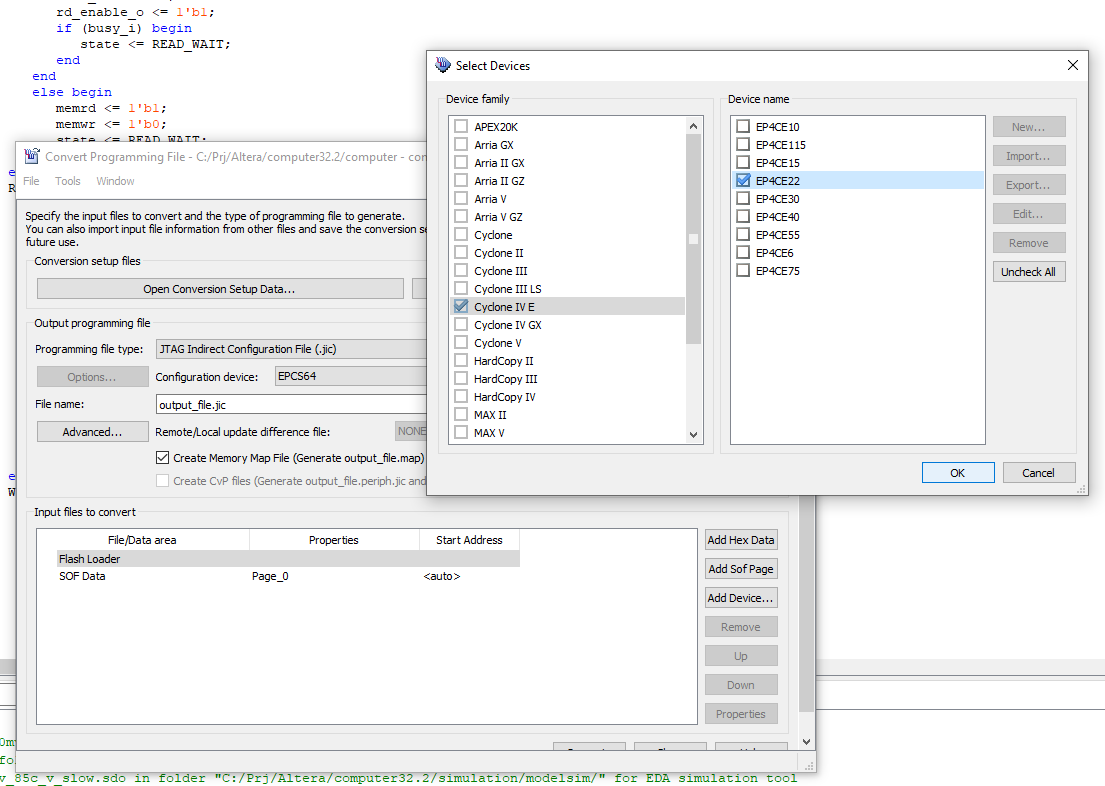Check the Cyclone device family checkbox
This screenshot has width=1105, height=786.
pos(461,234)
